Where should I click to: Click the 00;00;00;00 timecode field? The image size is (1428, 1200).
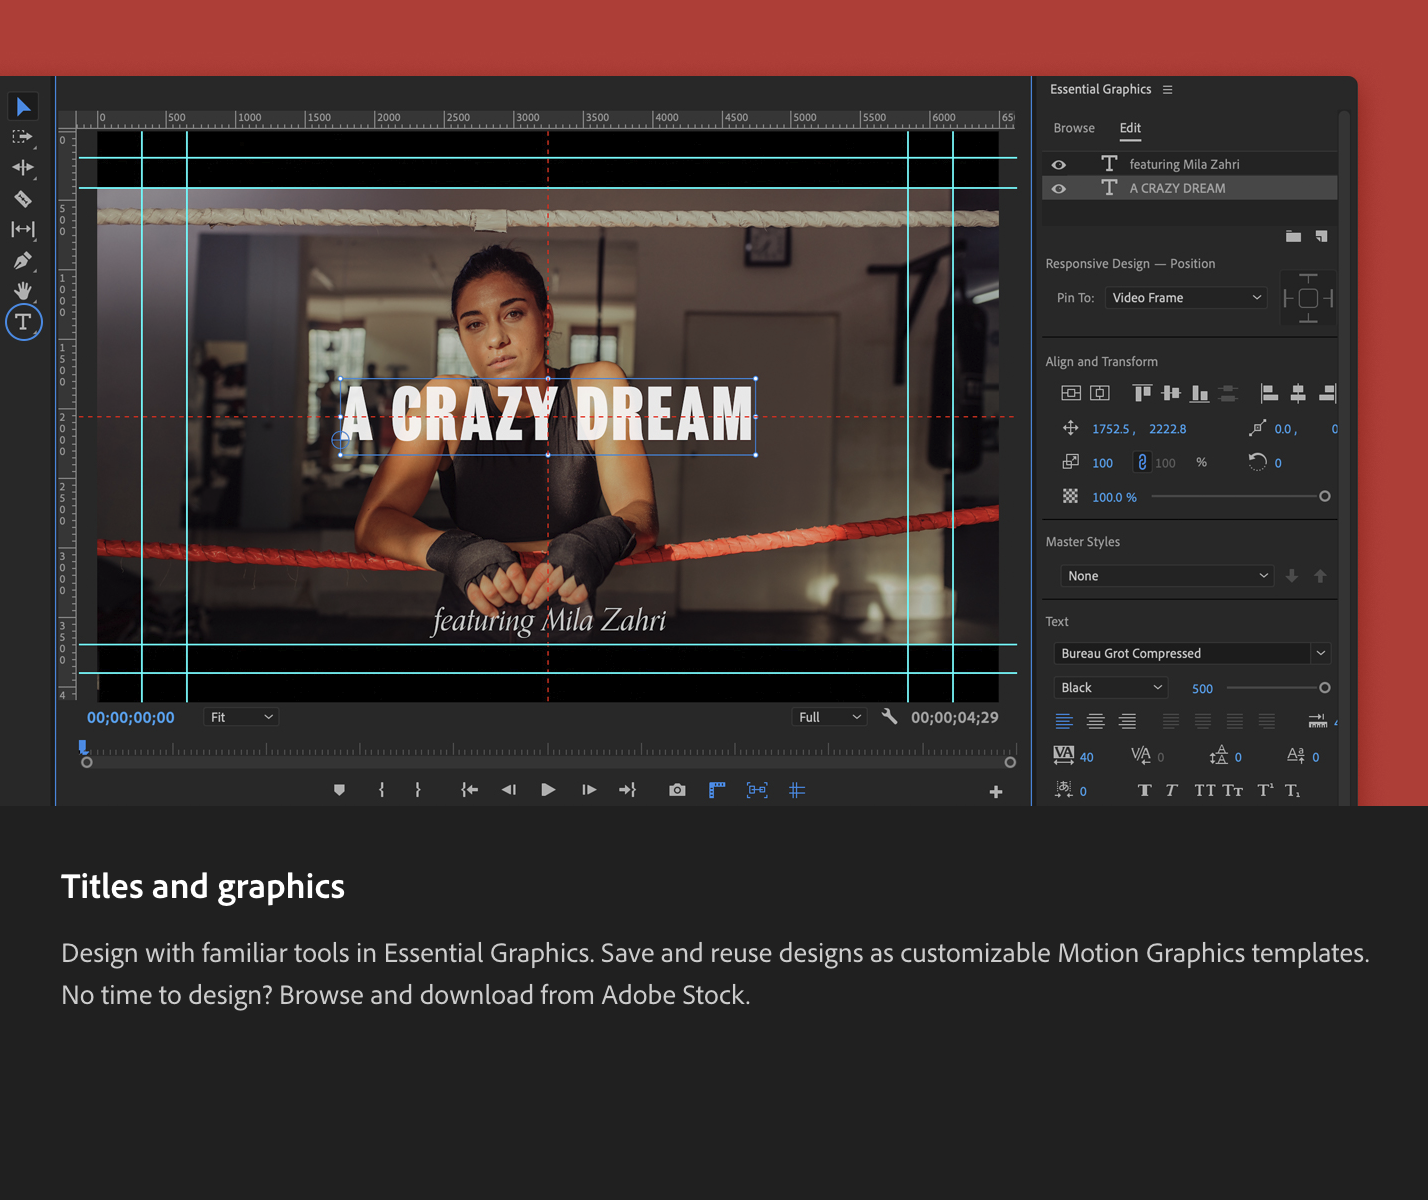click(x=130, y=717)
